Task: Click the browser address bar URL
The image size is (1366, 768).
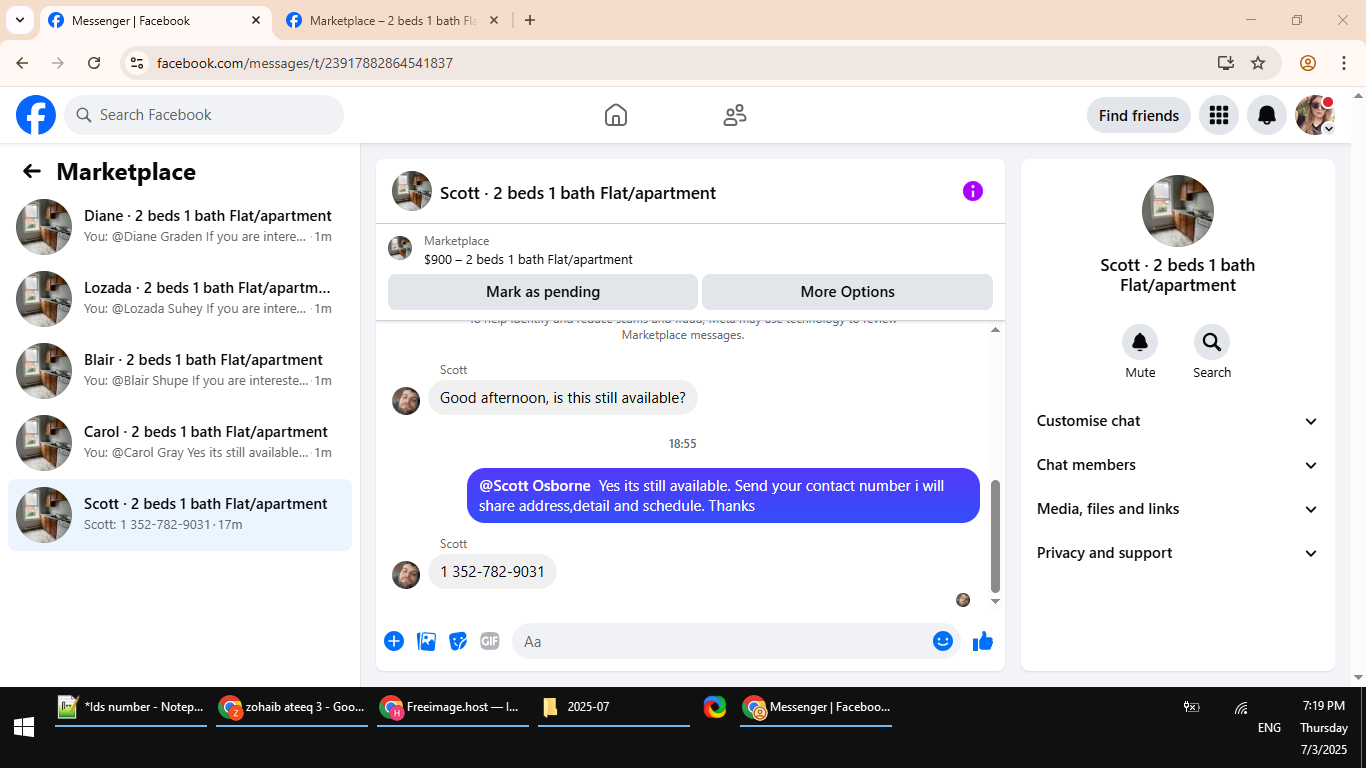Action: 305,63
